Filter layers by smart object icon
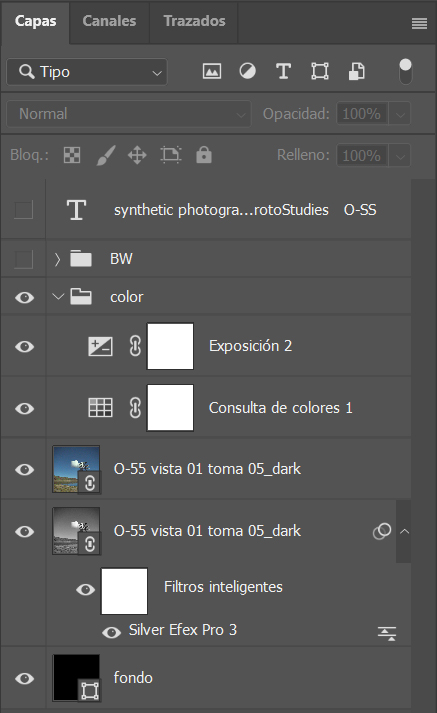Image resolution: width=437 pixels, height=713 pixels. click(x=356, y=71)
